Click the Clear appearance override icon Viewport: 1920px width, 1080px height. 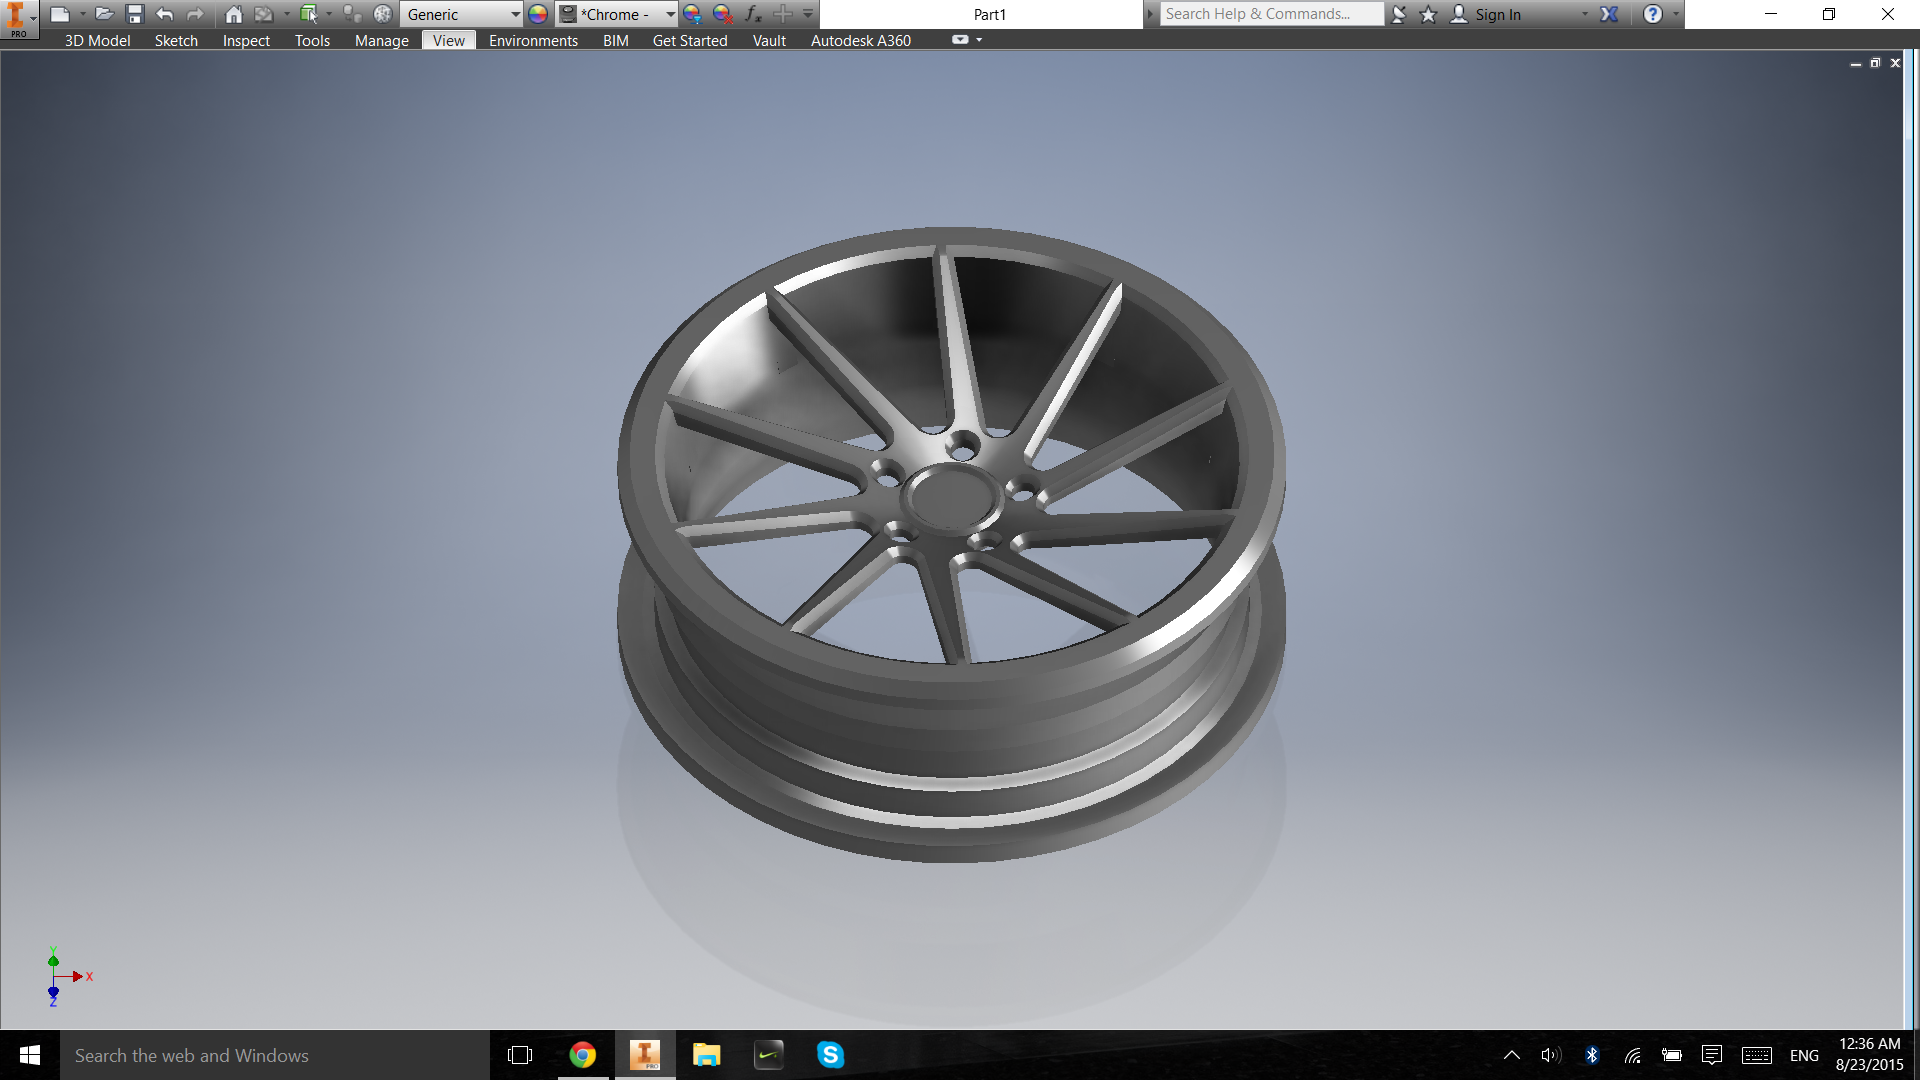722,14
